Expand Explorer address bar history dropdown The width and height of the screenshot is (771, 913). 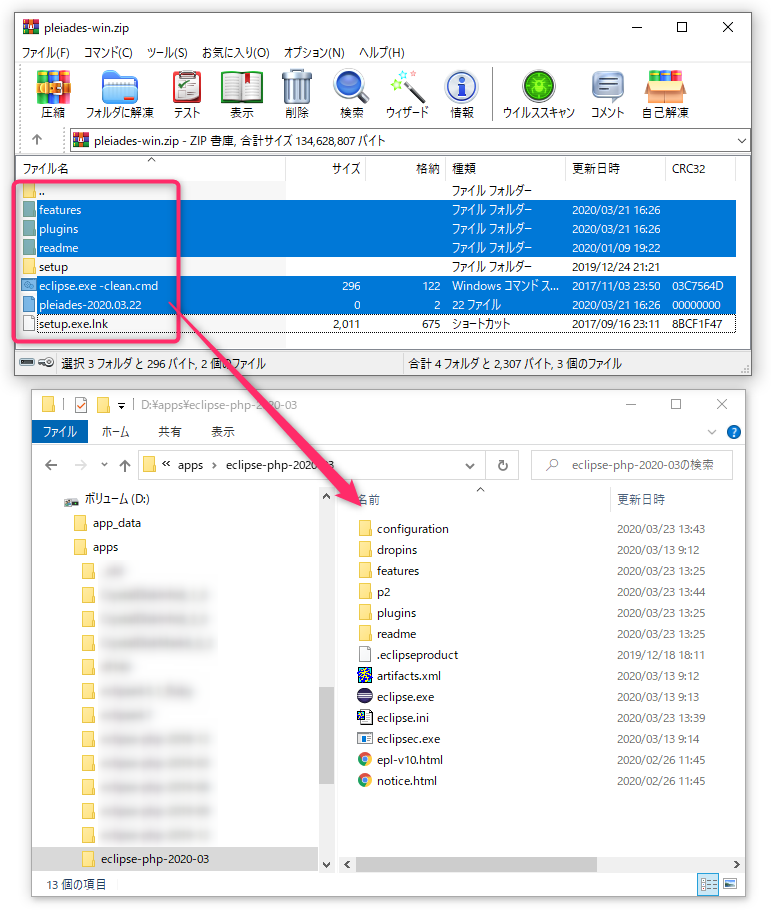pos(470,465)
